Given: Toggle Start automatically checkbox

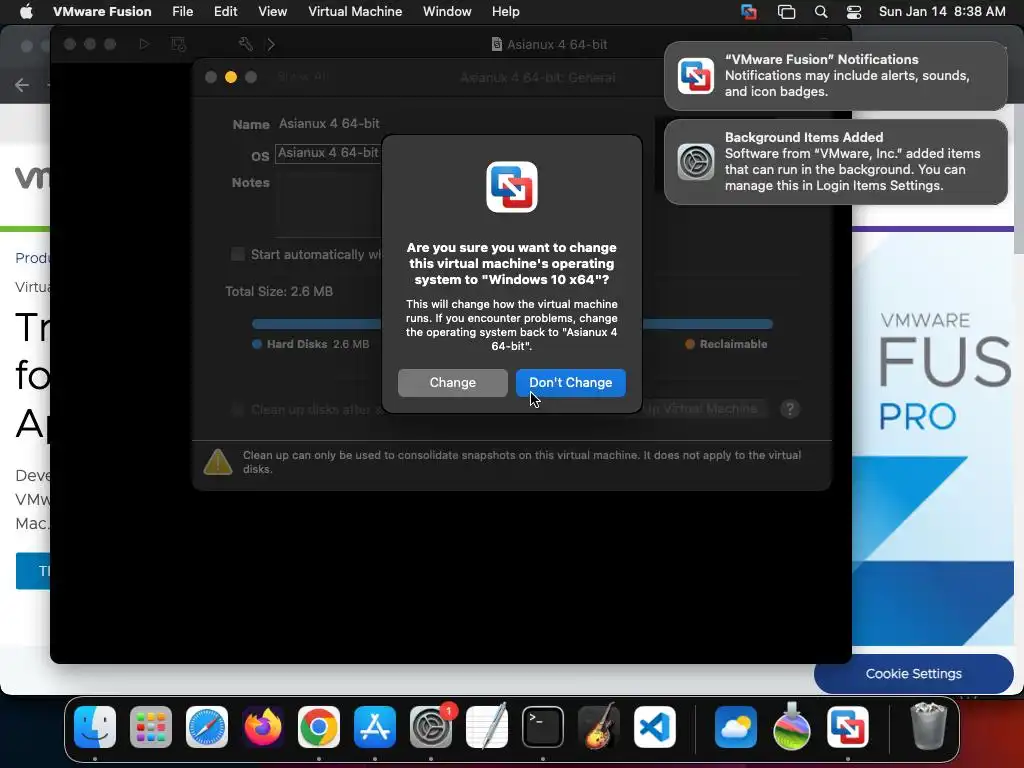Looking at the screenshot, I should point(238,254).
